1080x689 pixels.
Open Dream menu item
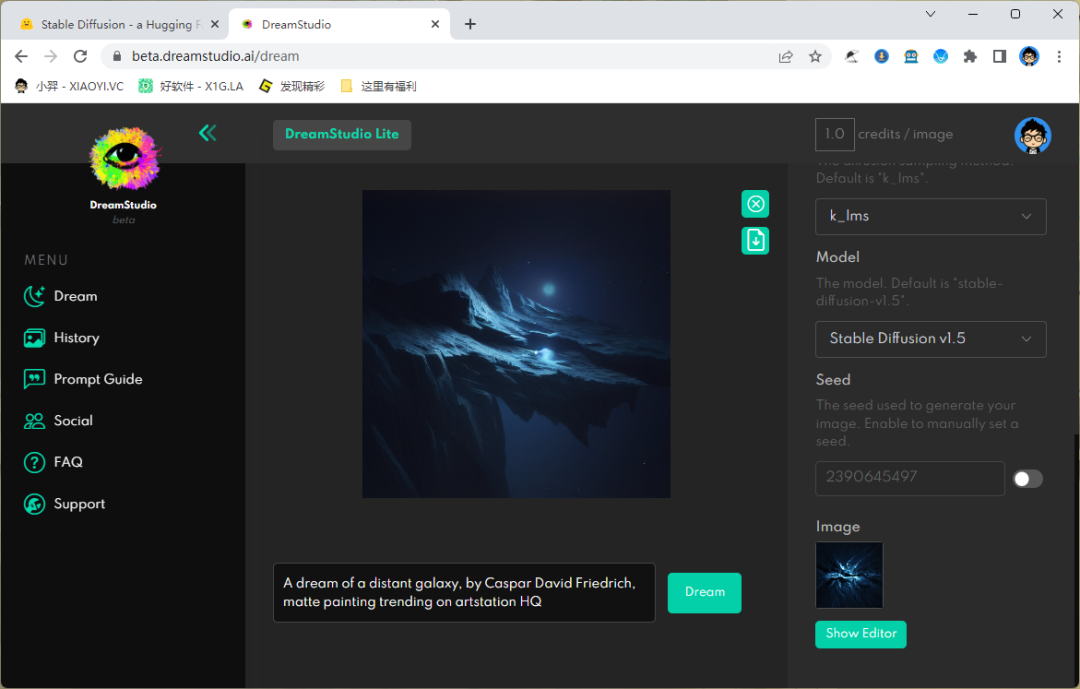pos(75,296)
